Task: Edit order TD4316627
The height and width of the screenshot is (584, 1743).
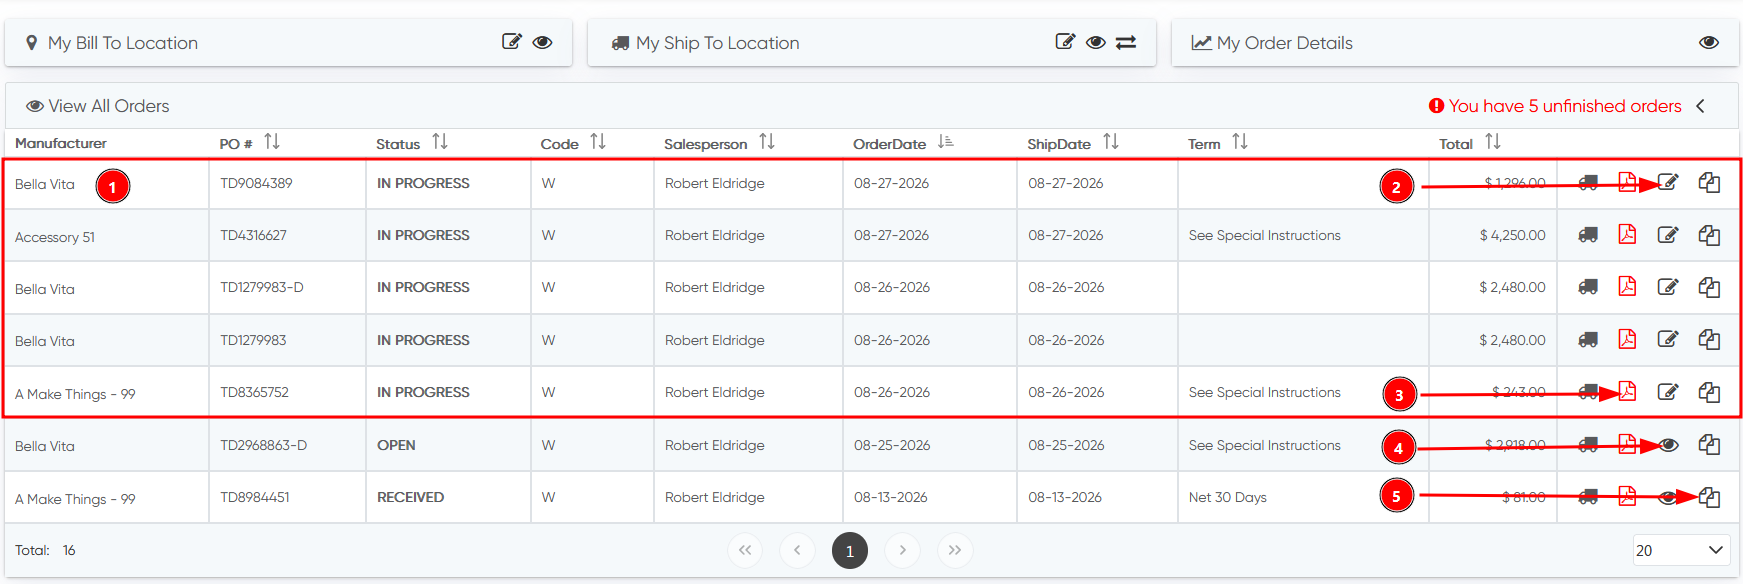Action: click(x=1668, y=235)
